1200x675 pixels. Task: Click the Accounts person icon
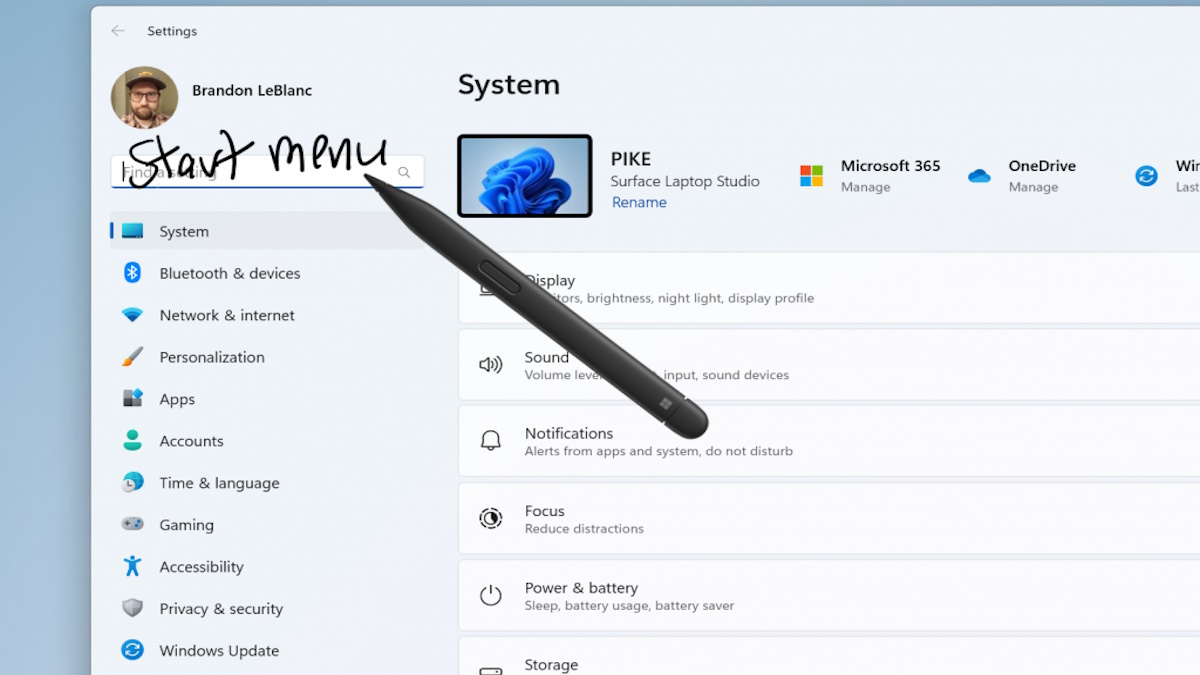click(132, 440)
